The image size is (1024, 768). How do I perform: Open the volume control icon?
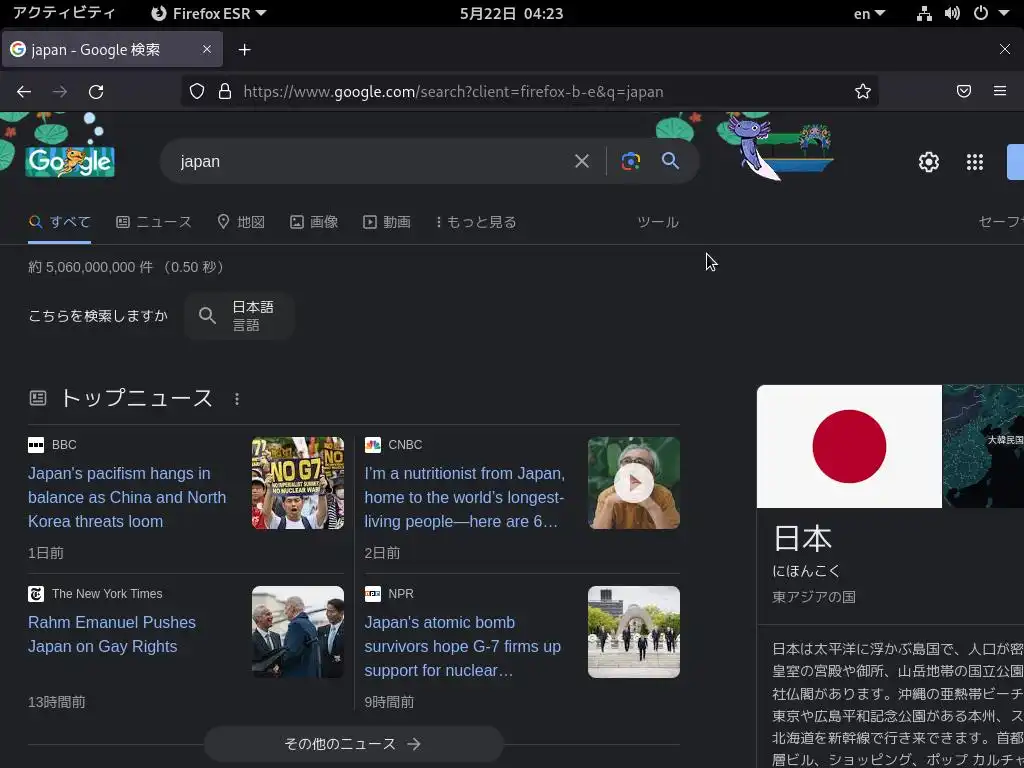click(952, 13)
